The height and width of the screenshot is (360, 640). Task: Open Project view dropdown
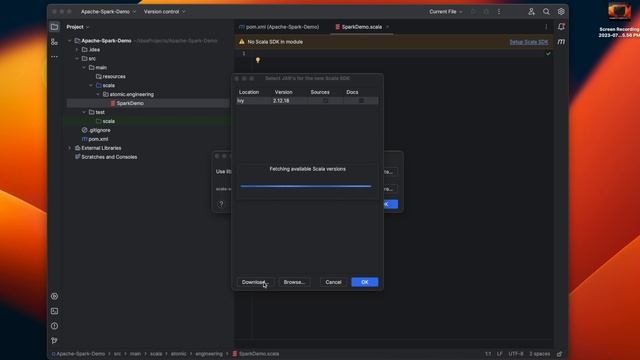click(78, 27)
